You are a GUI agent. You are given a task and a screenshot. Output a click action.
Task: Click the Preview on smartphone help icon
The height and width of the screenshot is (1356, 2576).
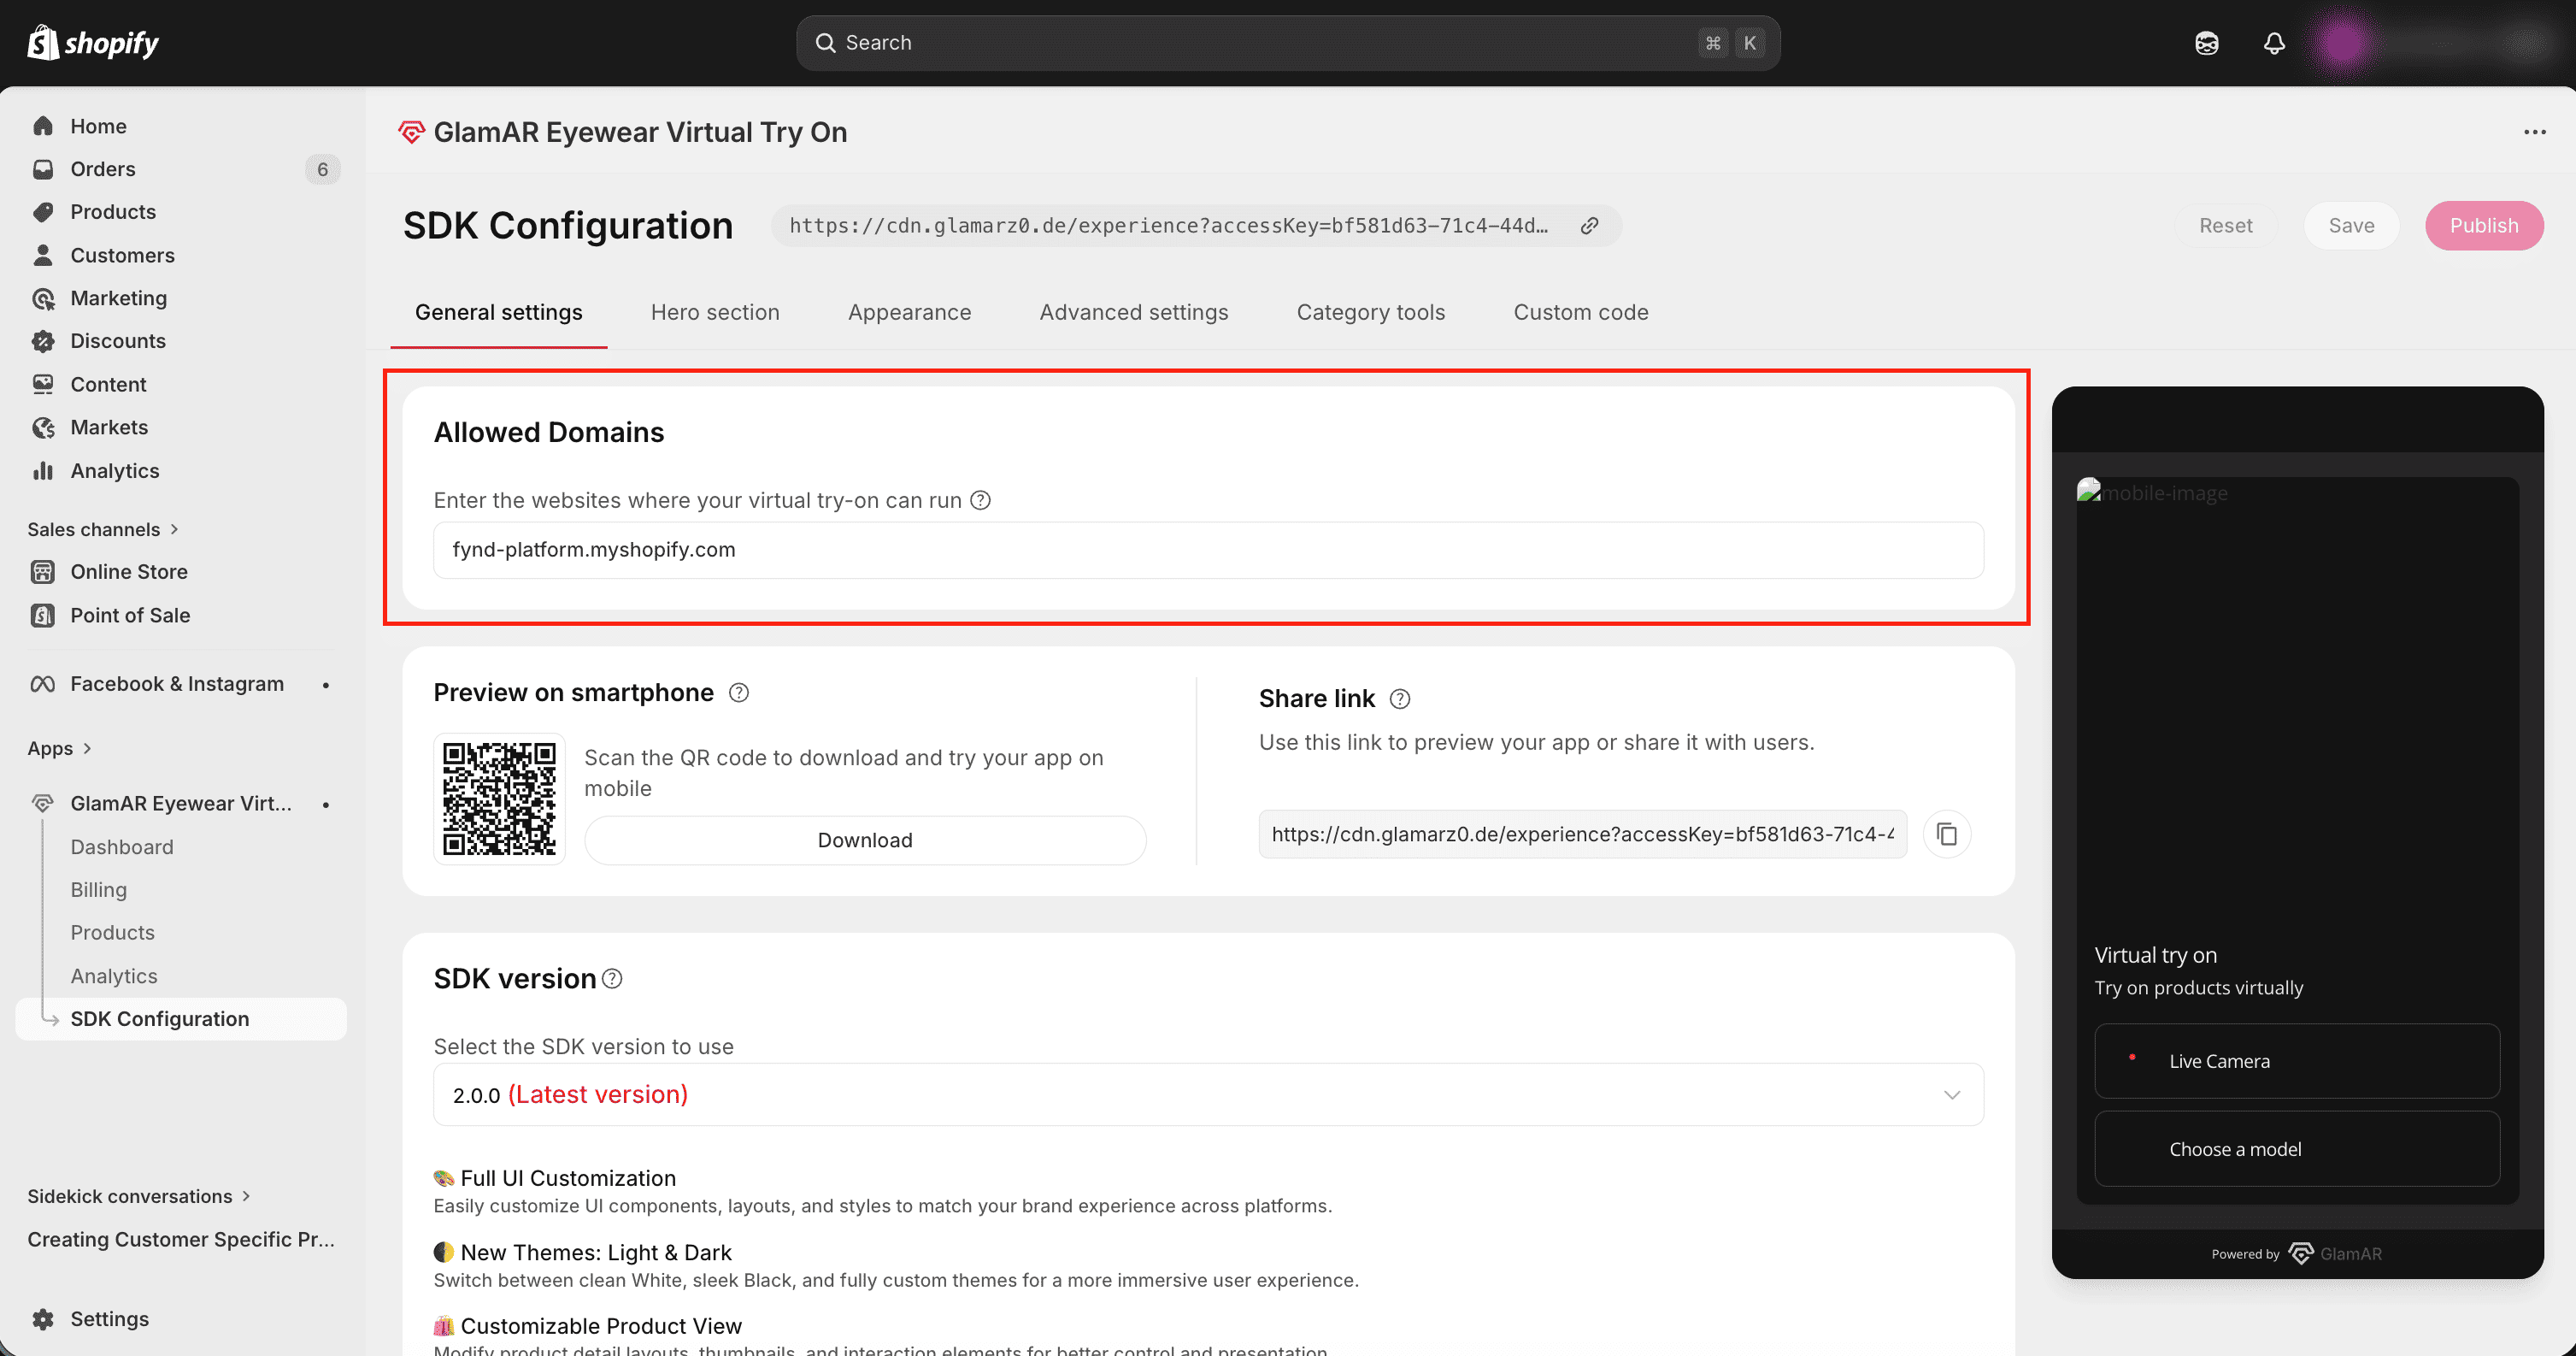739,692
